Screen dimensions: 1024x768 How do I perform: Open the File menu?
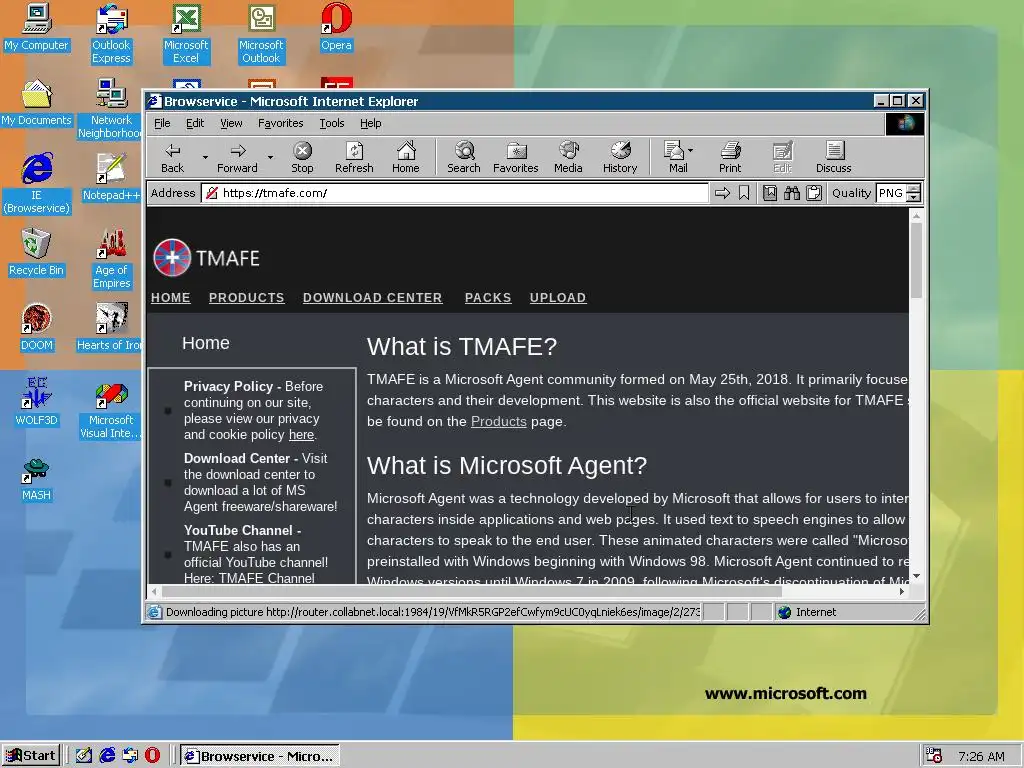(162, 123)
